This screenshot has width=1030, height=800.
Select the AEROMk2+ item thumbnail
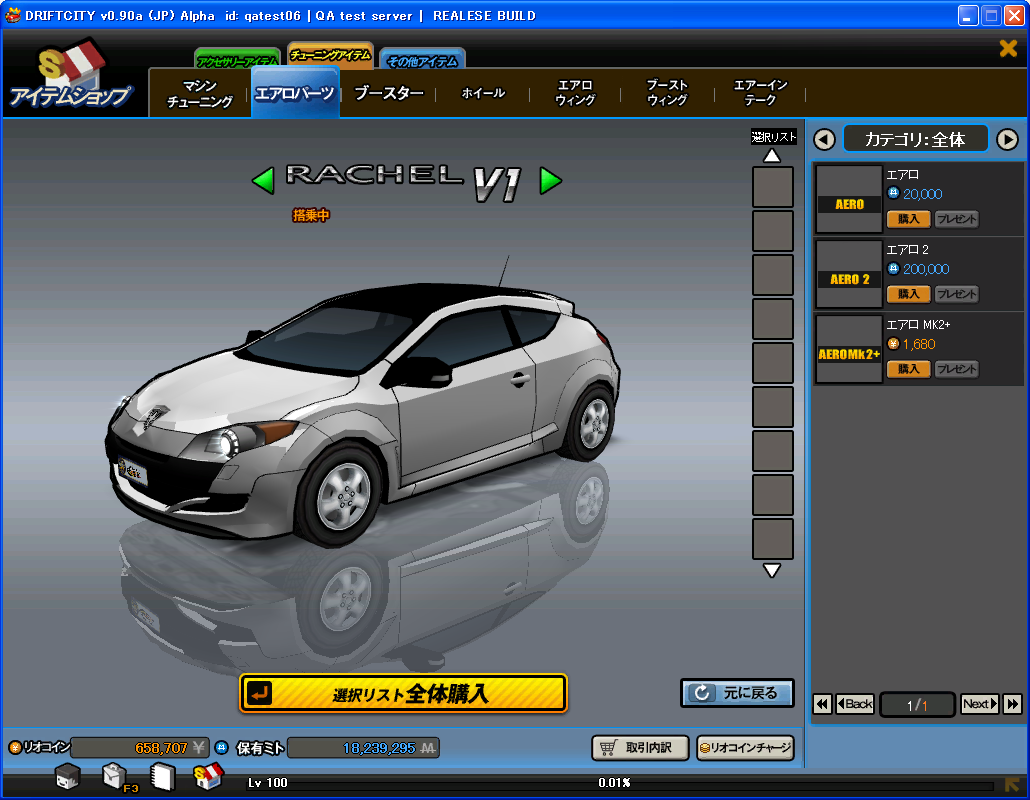pyautogui.click(x=849, y=349)
